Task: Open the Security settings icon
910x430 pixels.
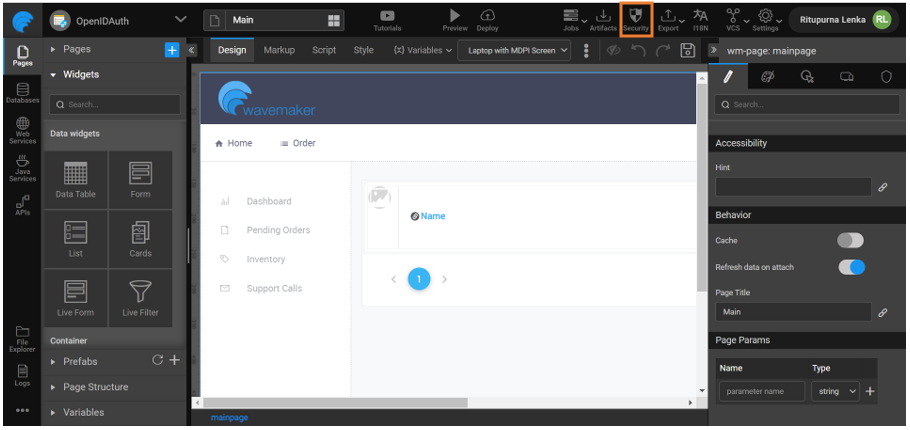Action: pyautogui.click(x=636, y=18)
